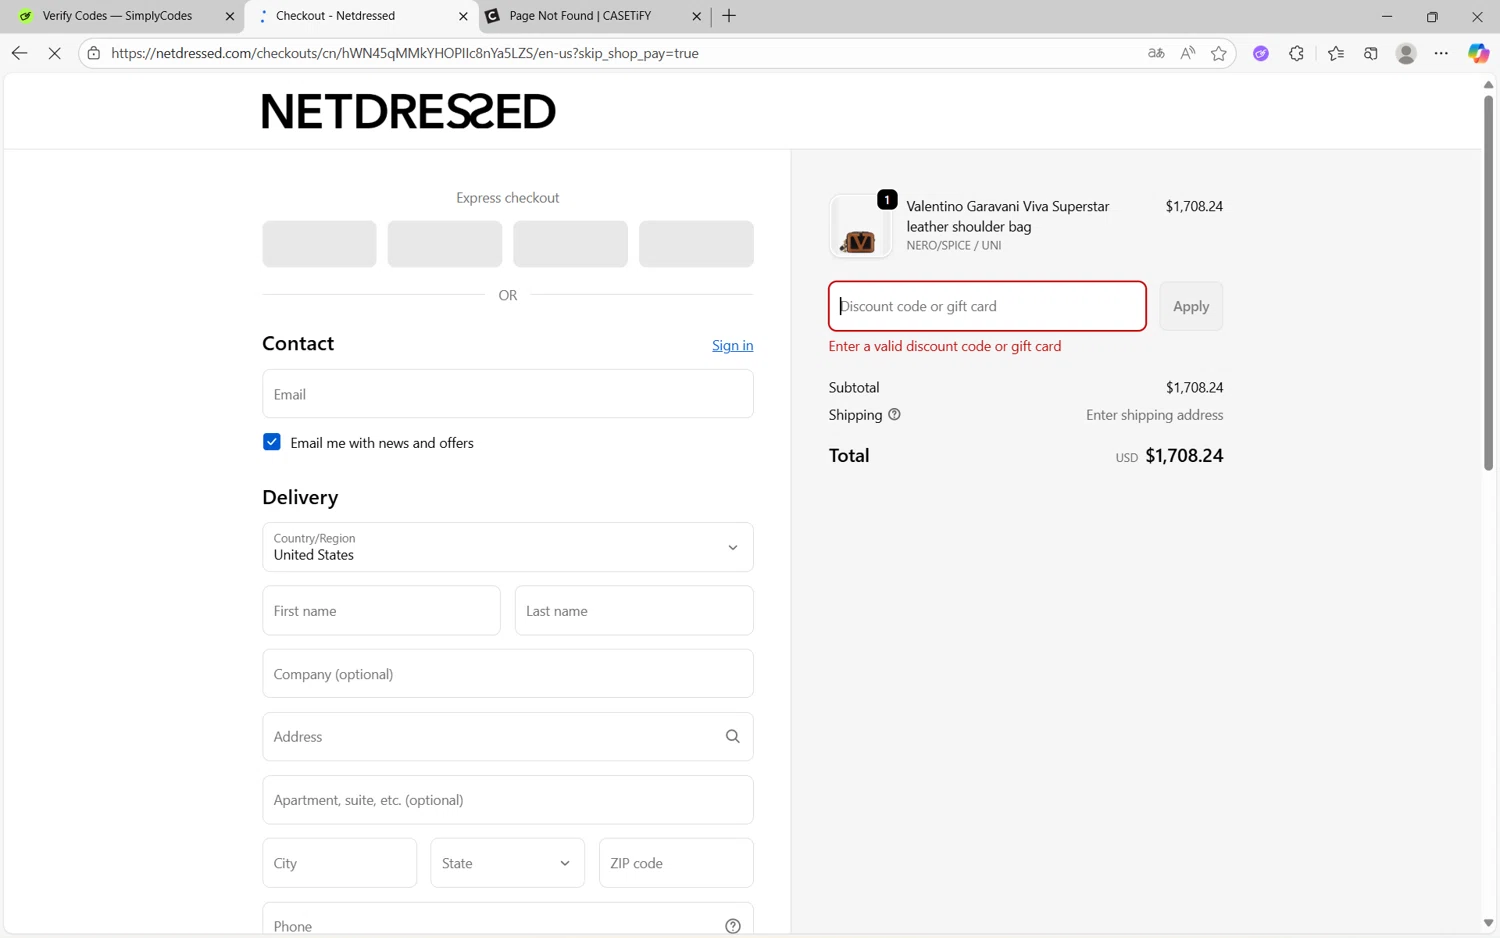The width and height of the screenshot is (1500, 938).
Task: Click the Netdressed logo
Action: pos(408,111)
